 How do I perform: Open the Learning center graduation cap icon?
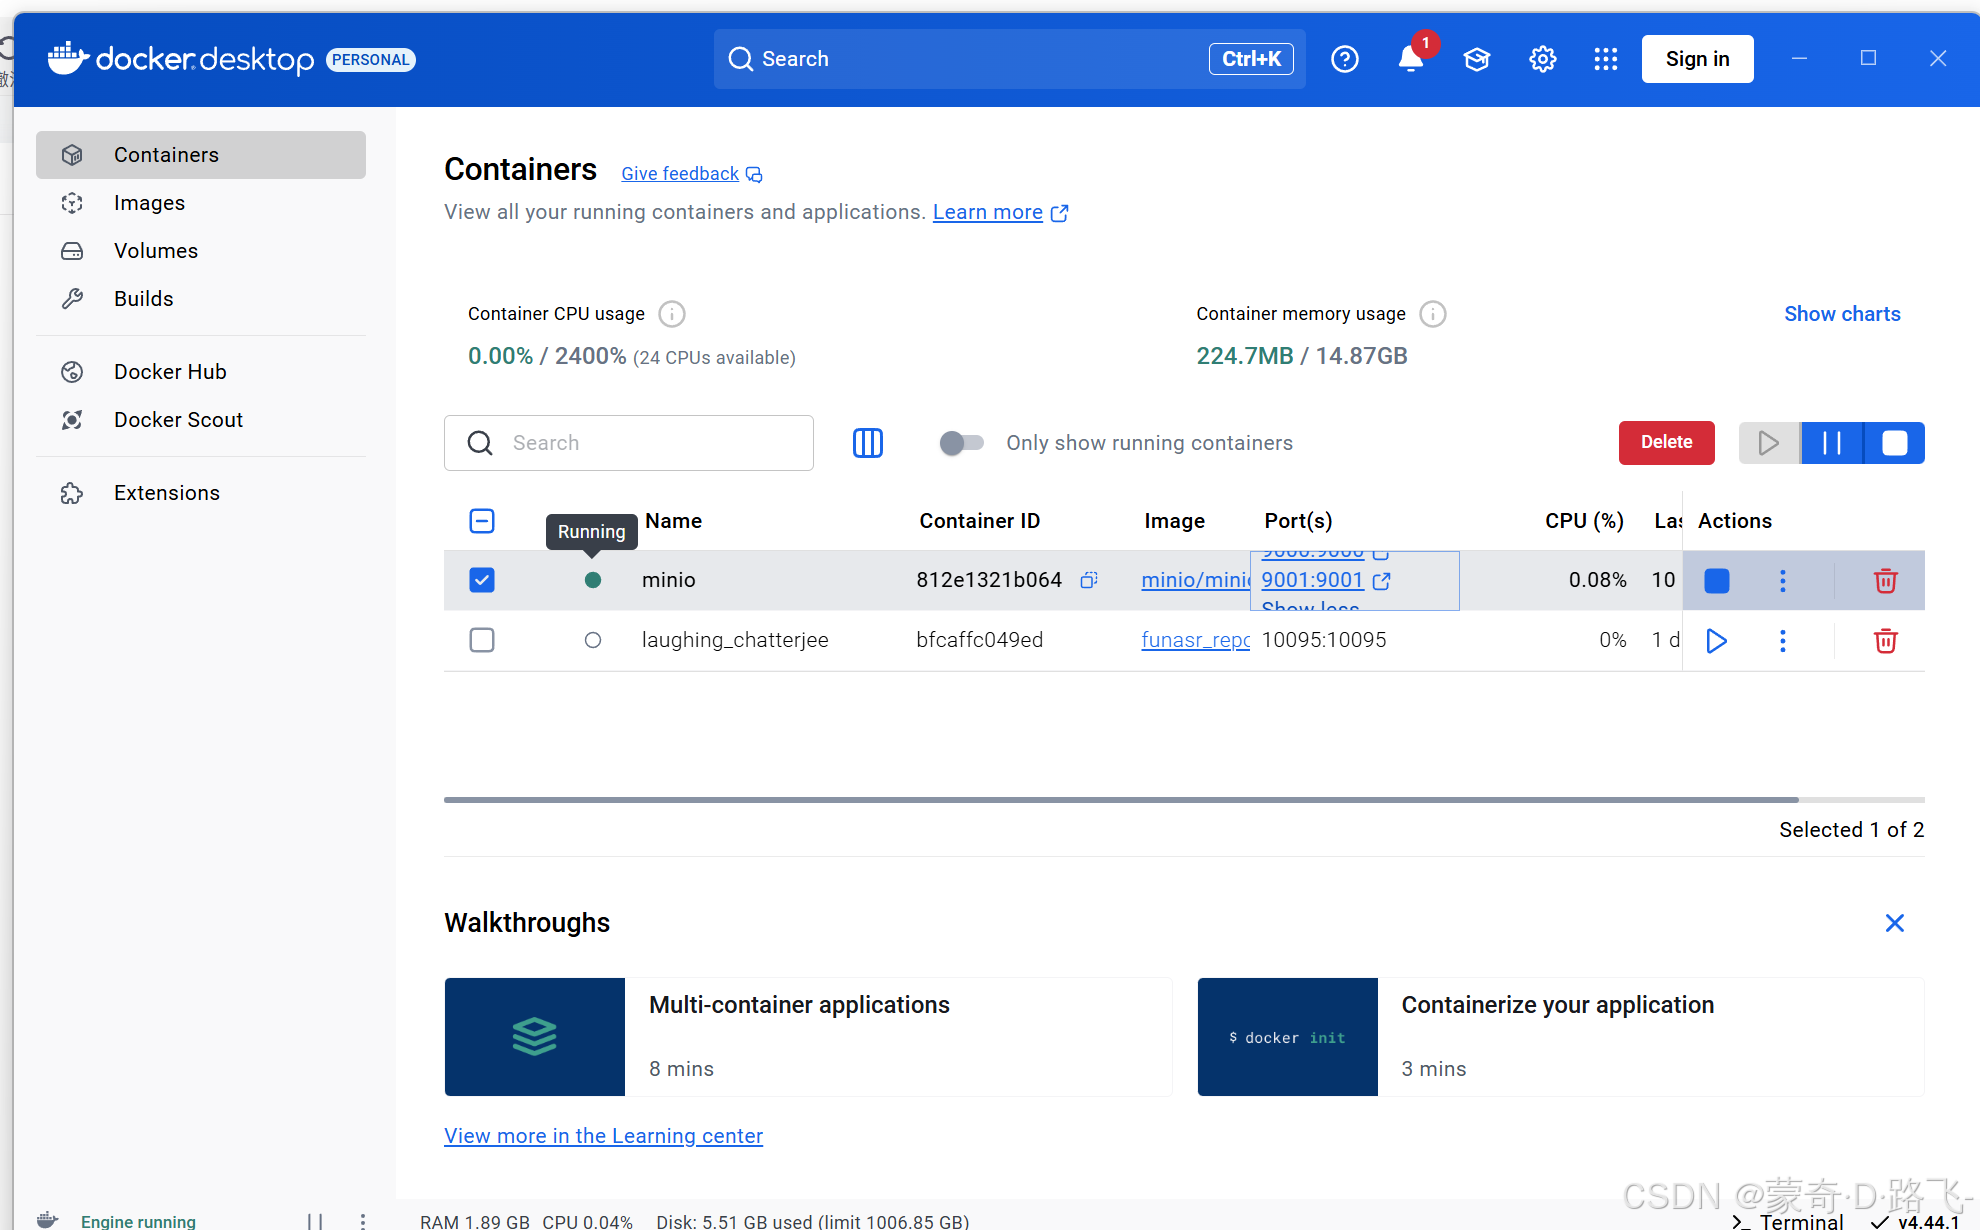pyautogui.click(x=1477, y=59)
